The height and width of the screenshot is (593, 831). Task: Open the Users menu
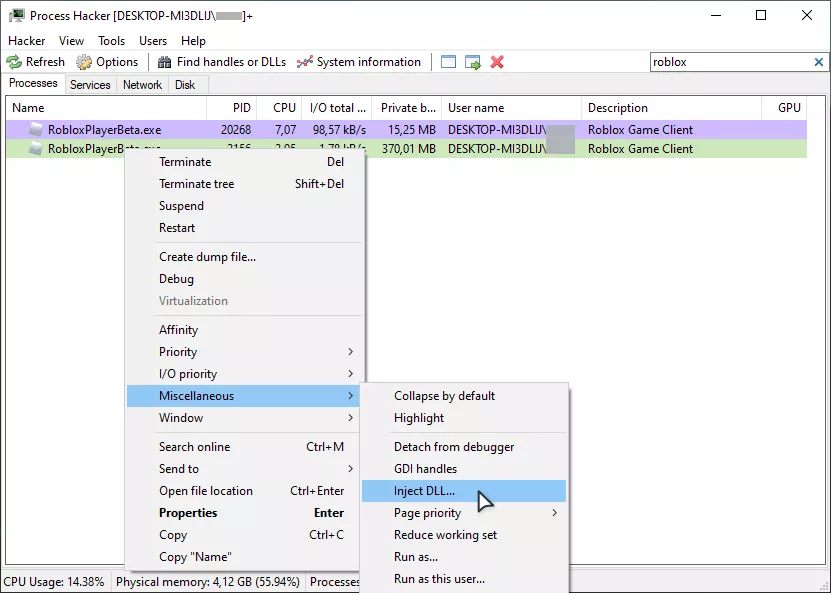[x=153, y=41]
